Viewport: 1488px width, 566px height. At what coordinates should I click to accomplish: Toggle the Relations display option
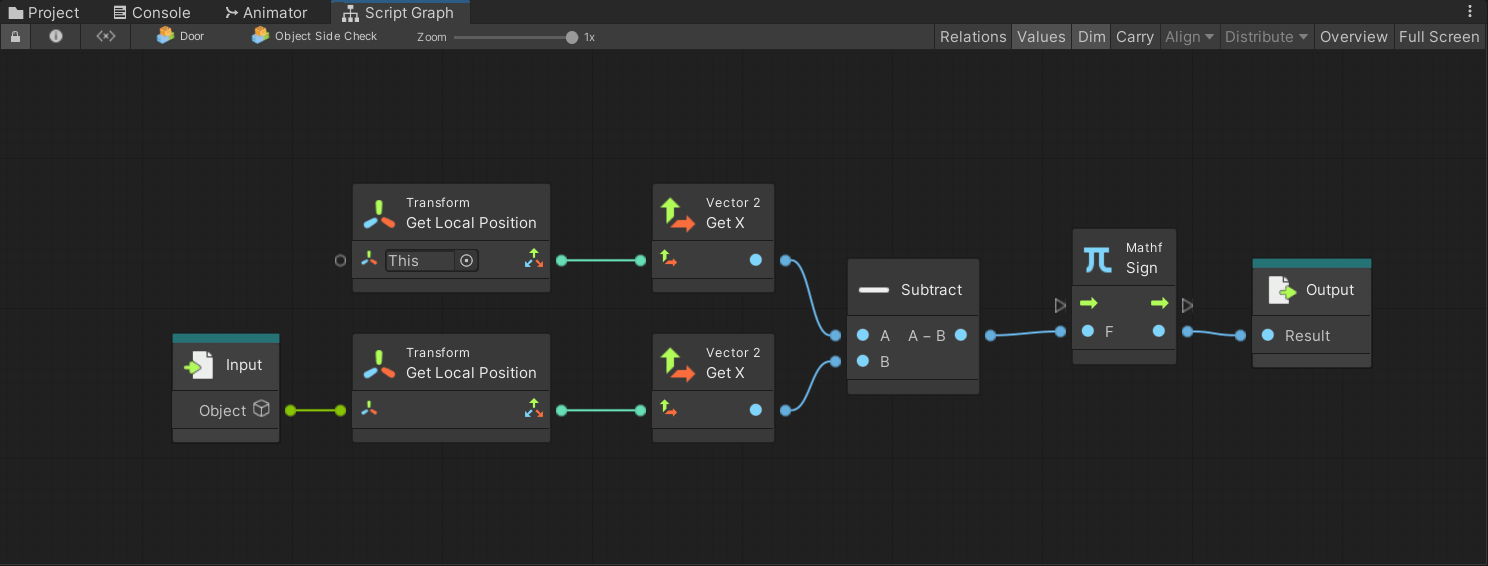pos(973,37)
